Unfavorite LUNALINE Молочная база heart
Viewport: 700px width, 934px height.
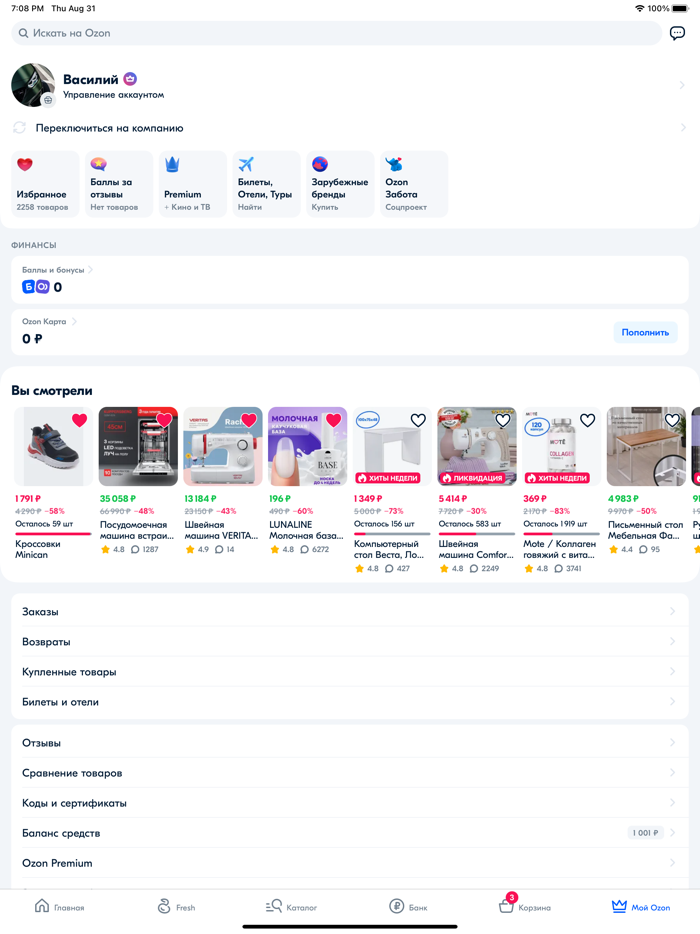(334, 420)
